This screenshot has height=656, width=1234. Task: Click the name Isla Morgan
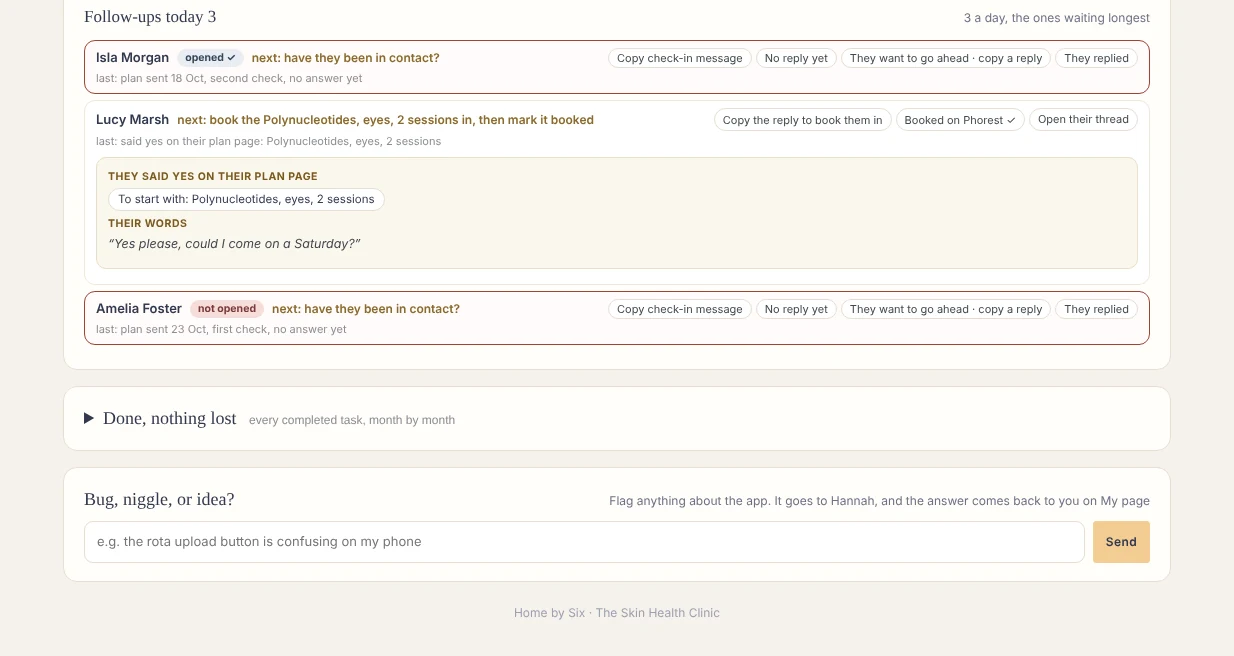pos(132,58)
